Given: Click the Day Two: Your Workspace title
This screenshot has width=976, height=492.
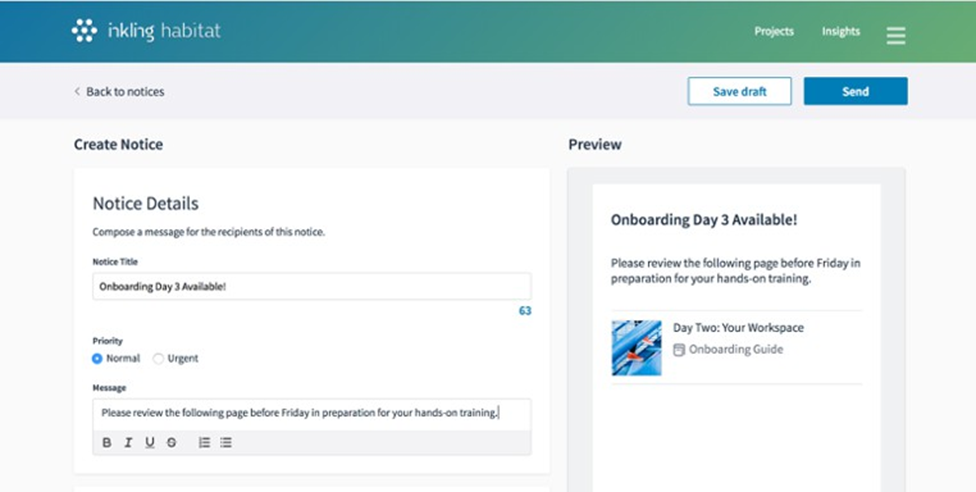Looking at the screenshot, I should [738, 328].
